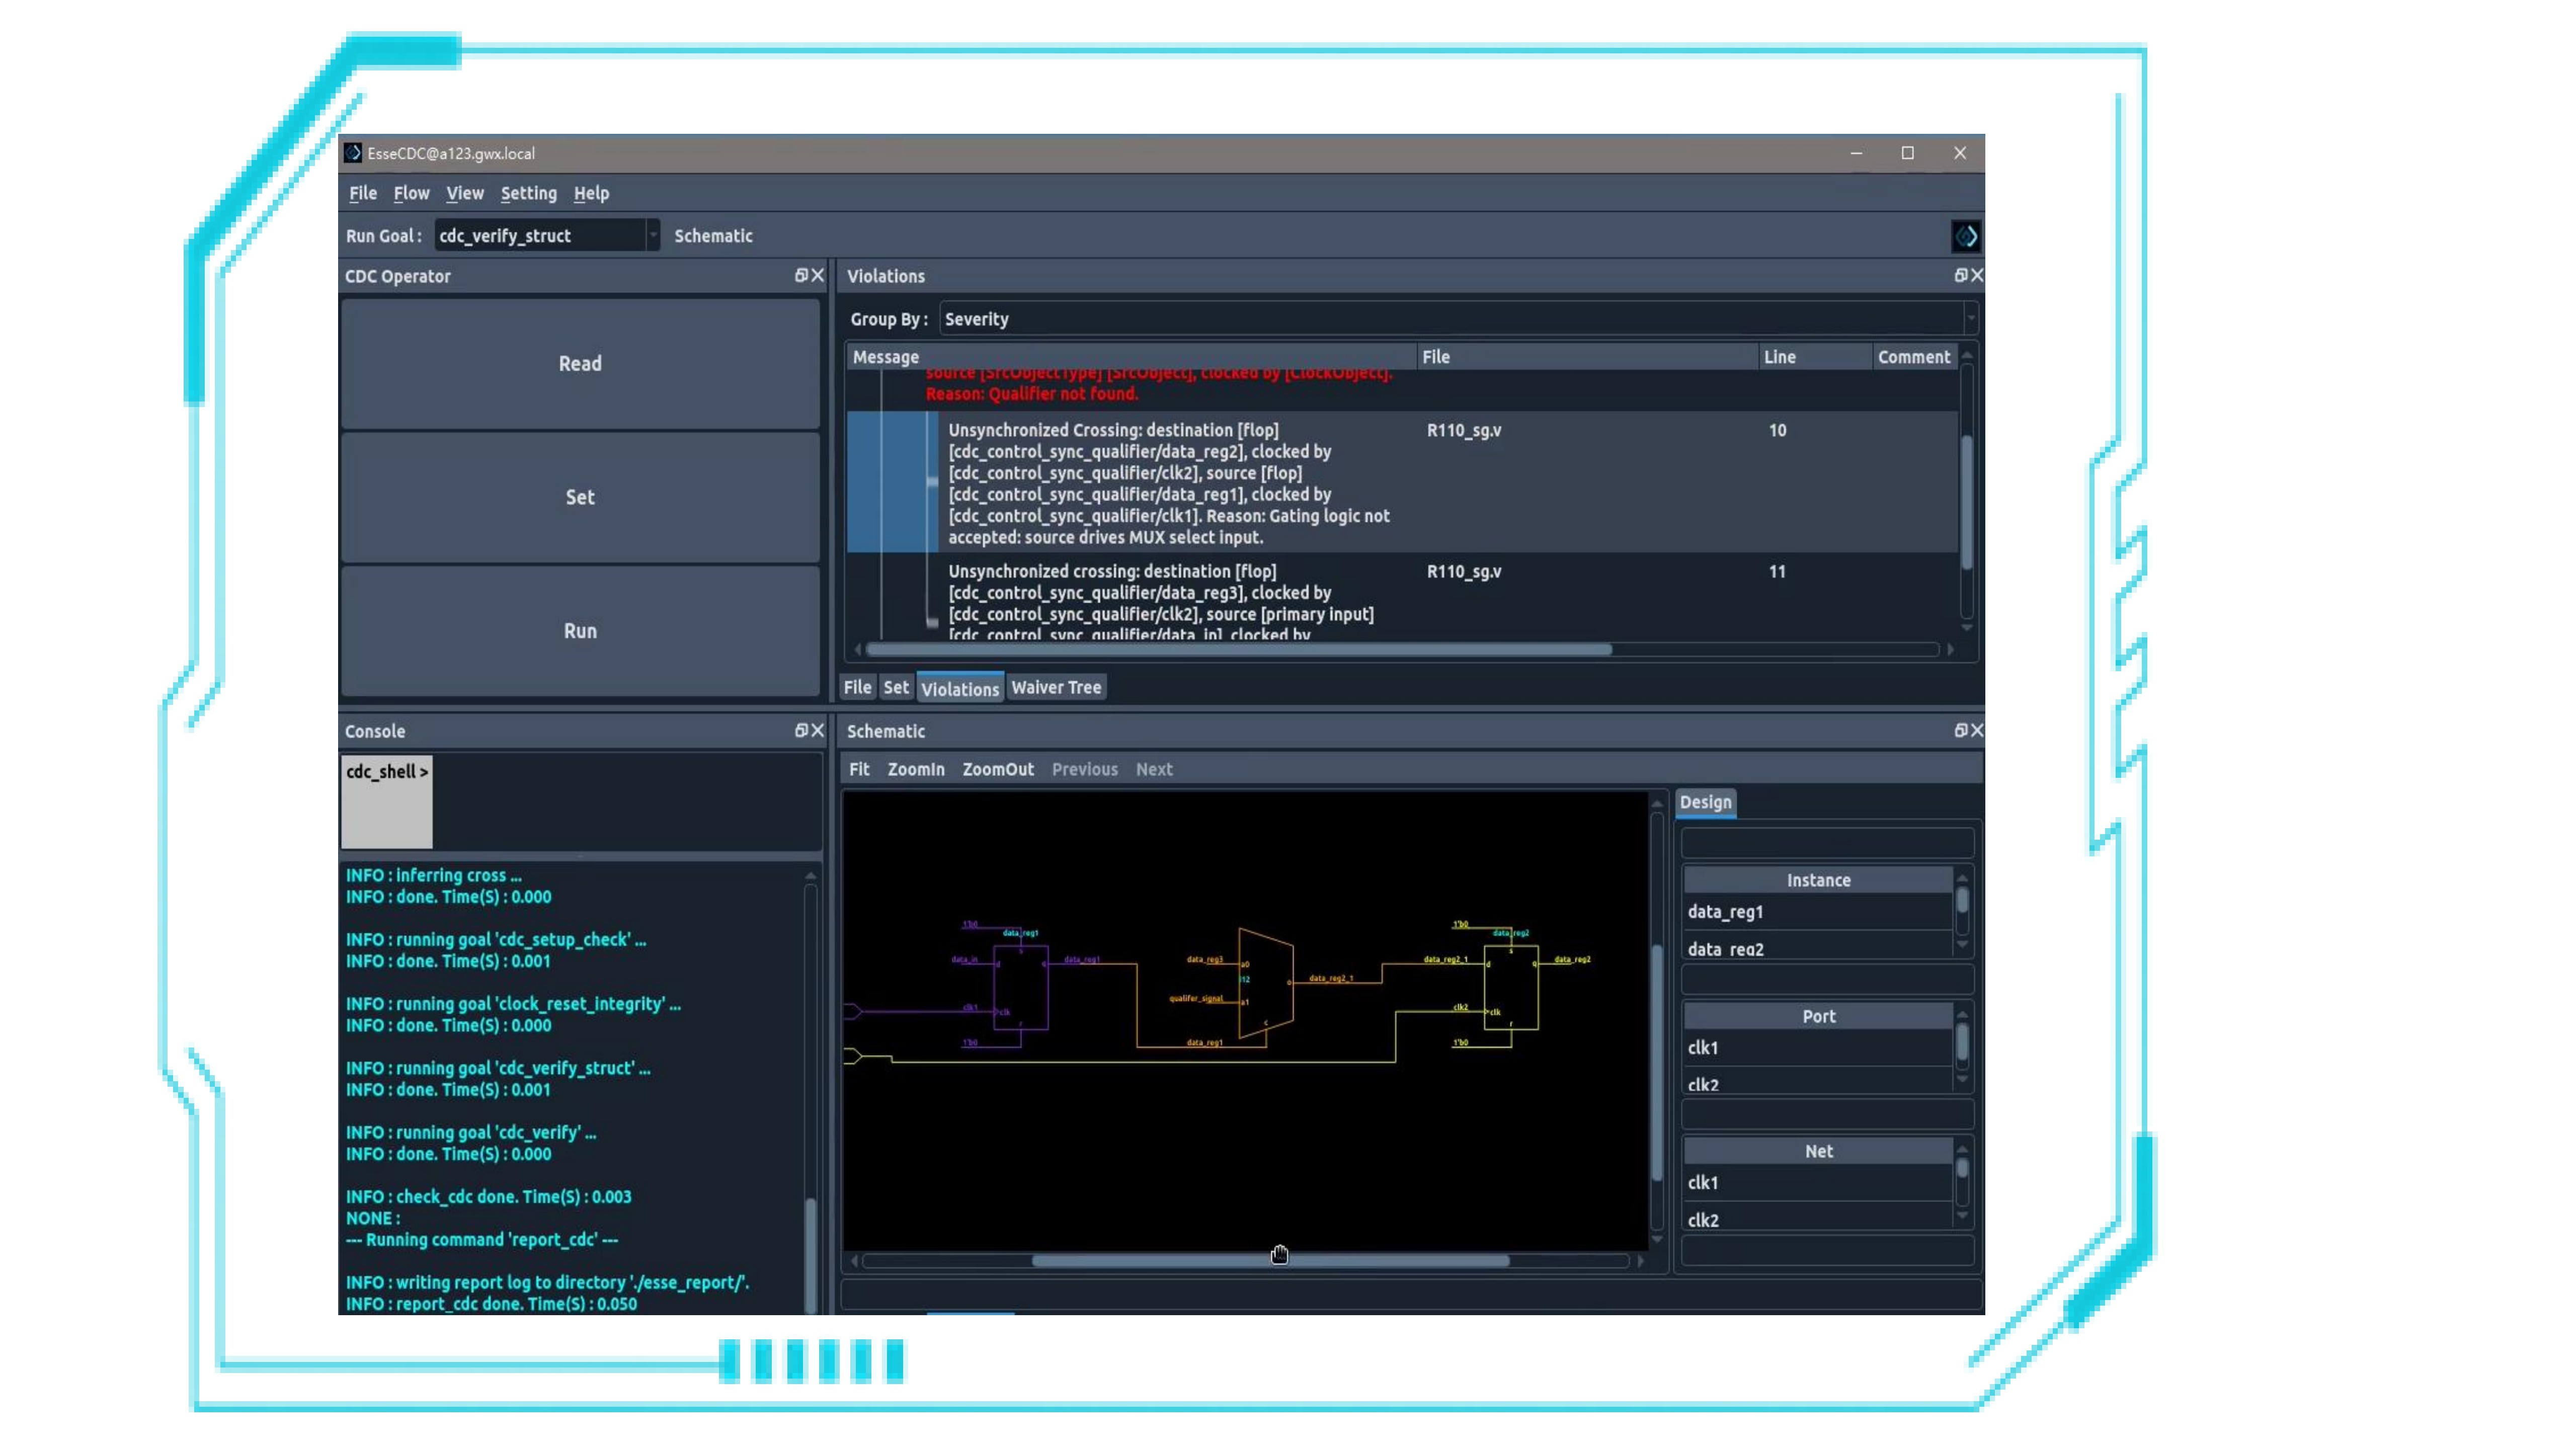Click ZoomOut in schematic toolbar
This screenshot has width=2576, height=1449.
(x=998, y=769)
